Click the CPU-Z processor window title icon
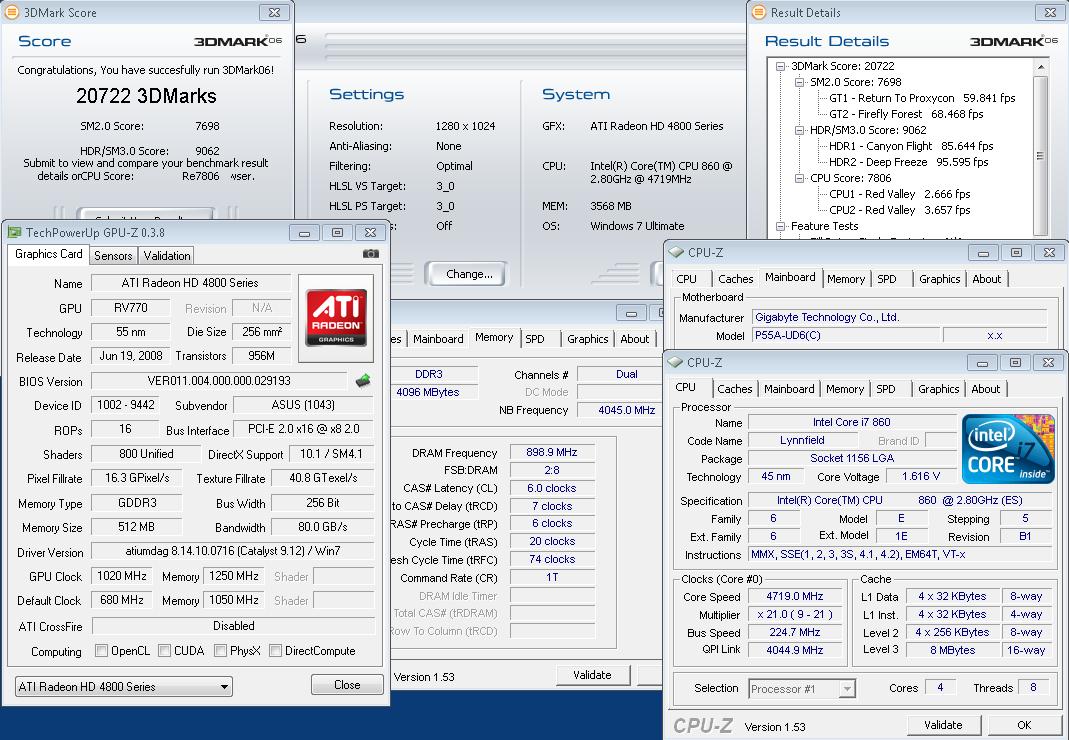 (676, 362)
